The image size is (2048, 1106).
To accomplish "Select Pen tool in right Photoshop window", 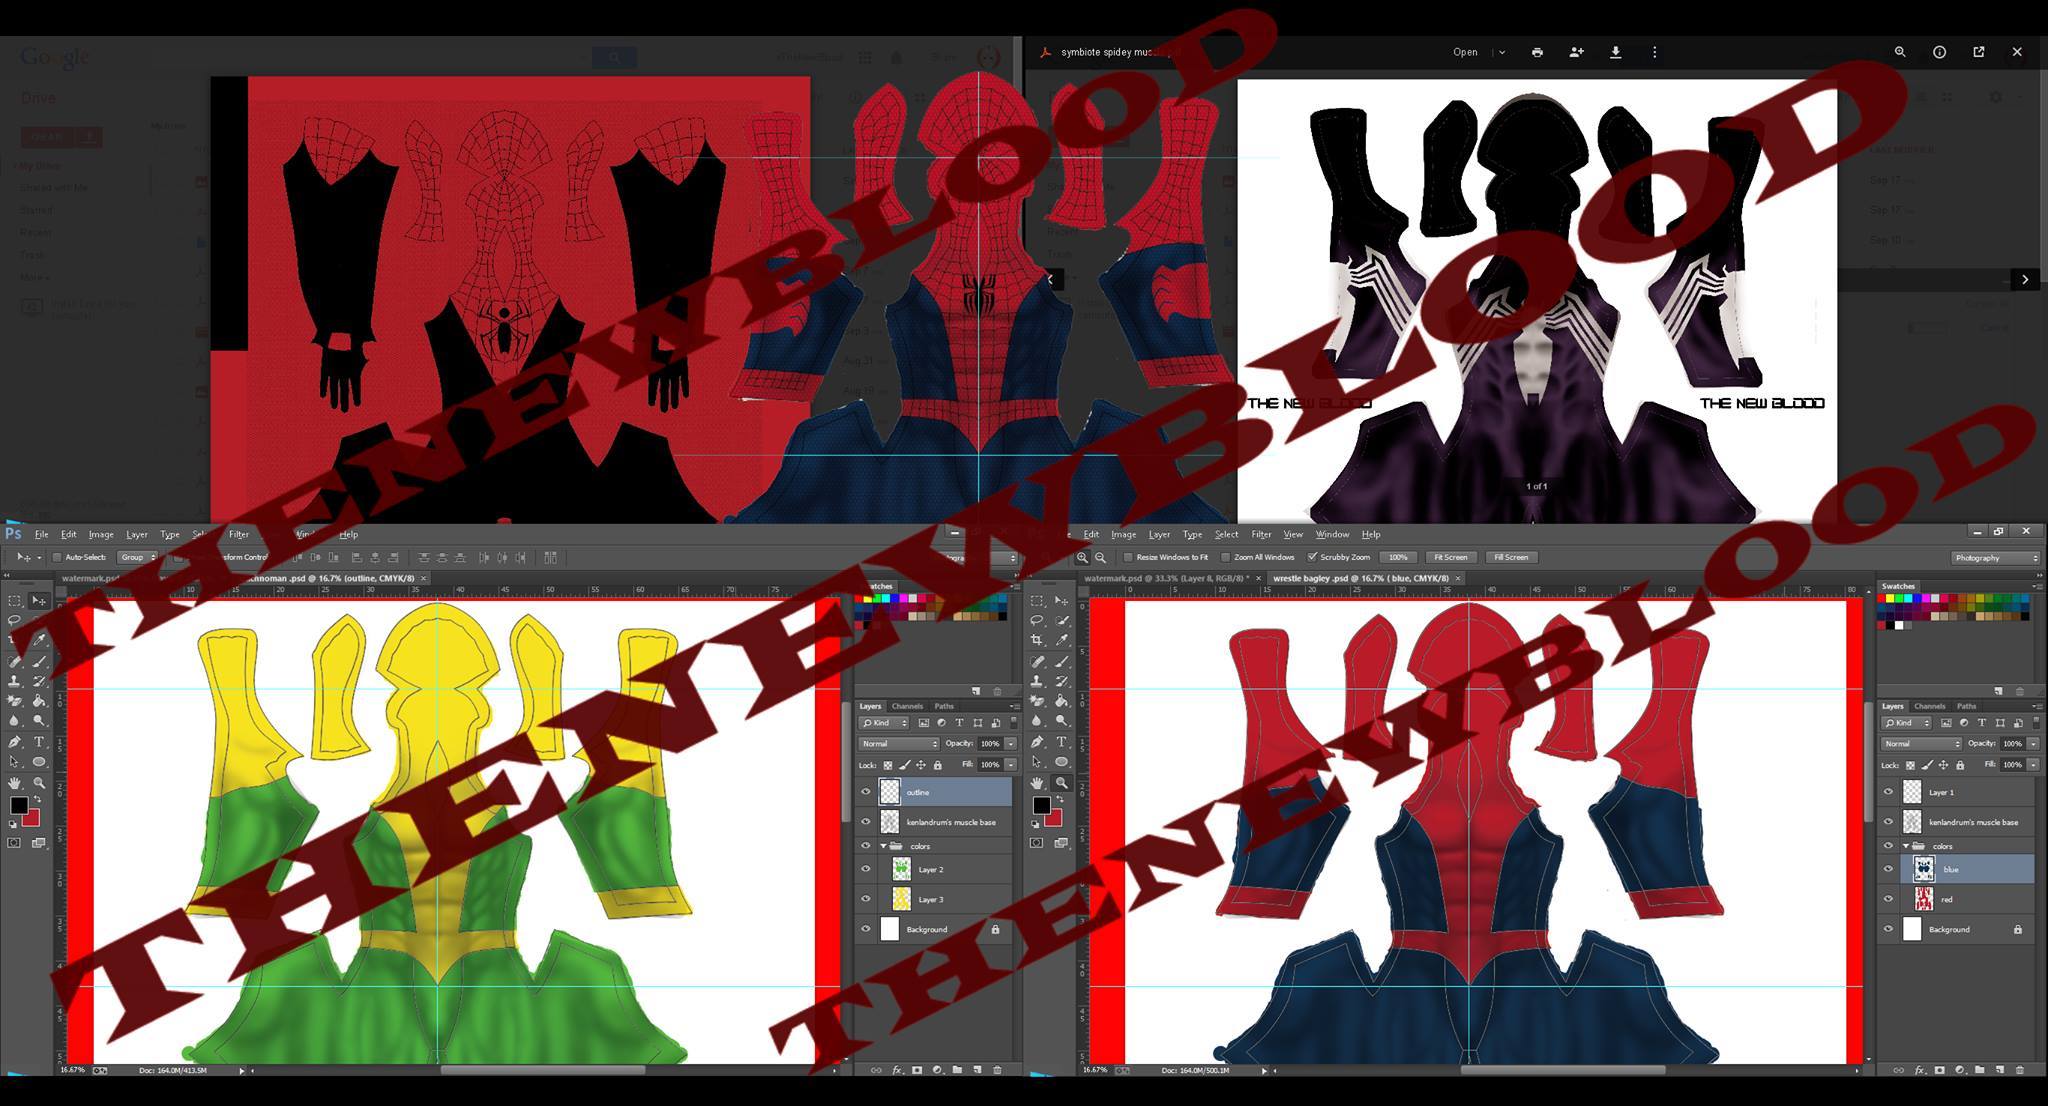I will click(1036, 742).
